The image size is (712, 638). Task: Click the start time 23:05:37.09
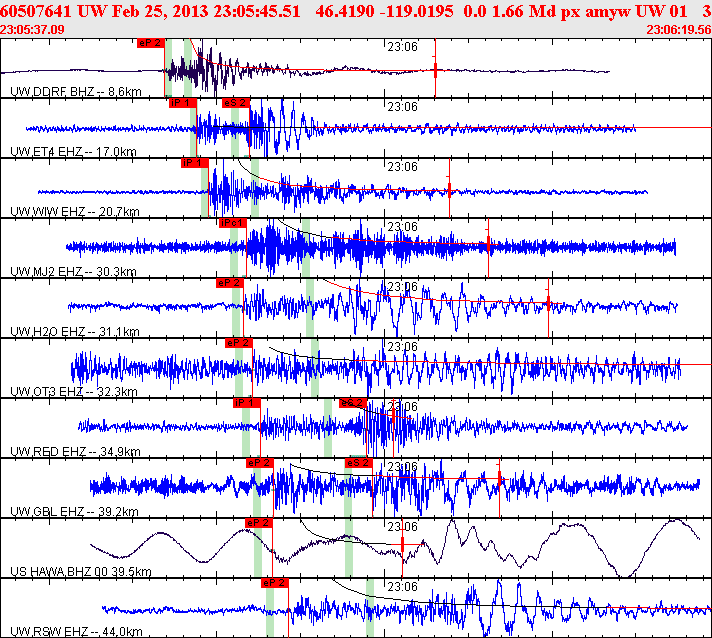click(x=32, y=30)
